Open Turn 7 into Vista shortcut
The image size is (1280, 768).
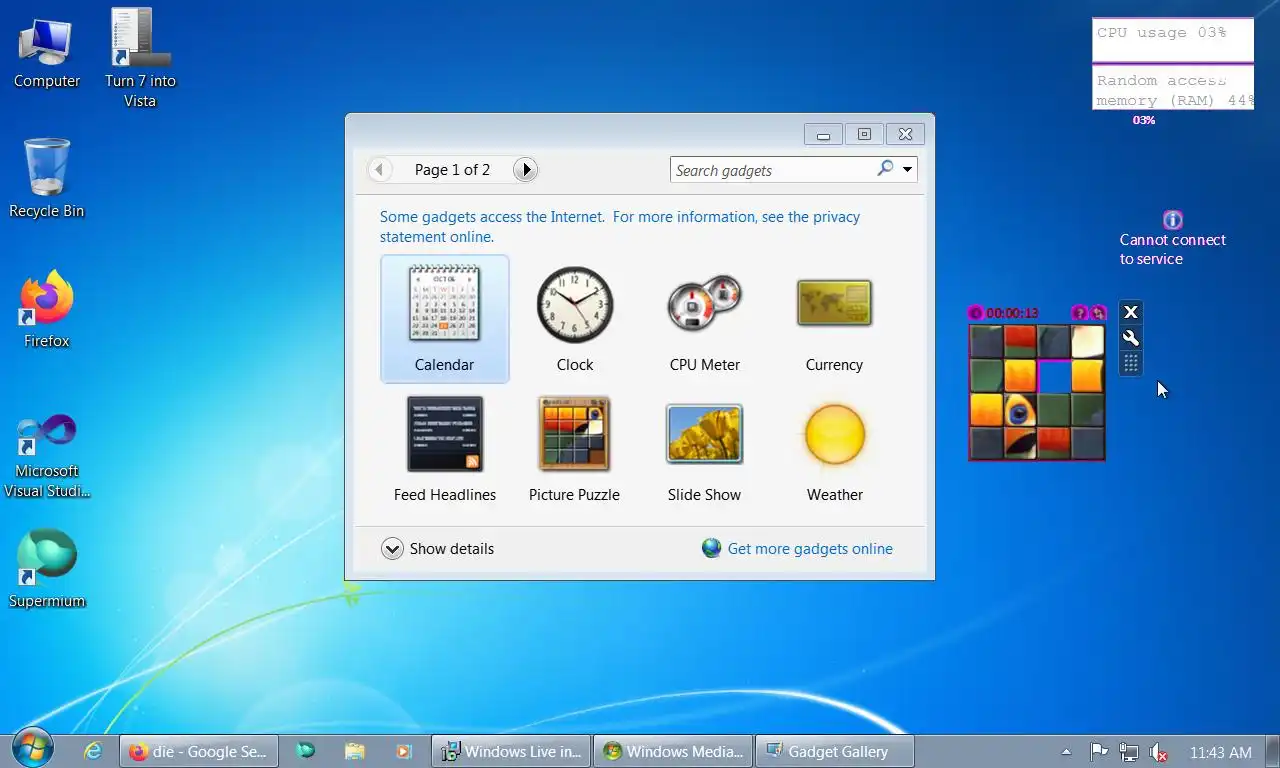click(140, 58)
